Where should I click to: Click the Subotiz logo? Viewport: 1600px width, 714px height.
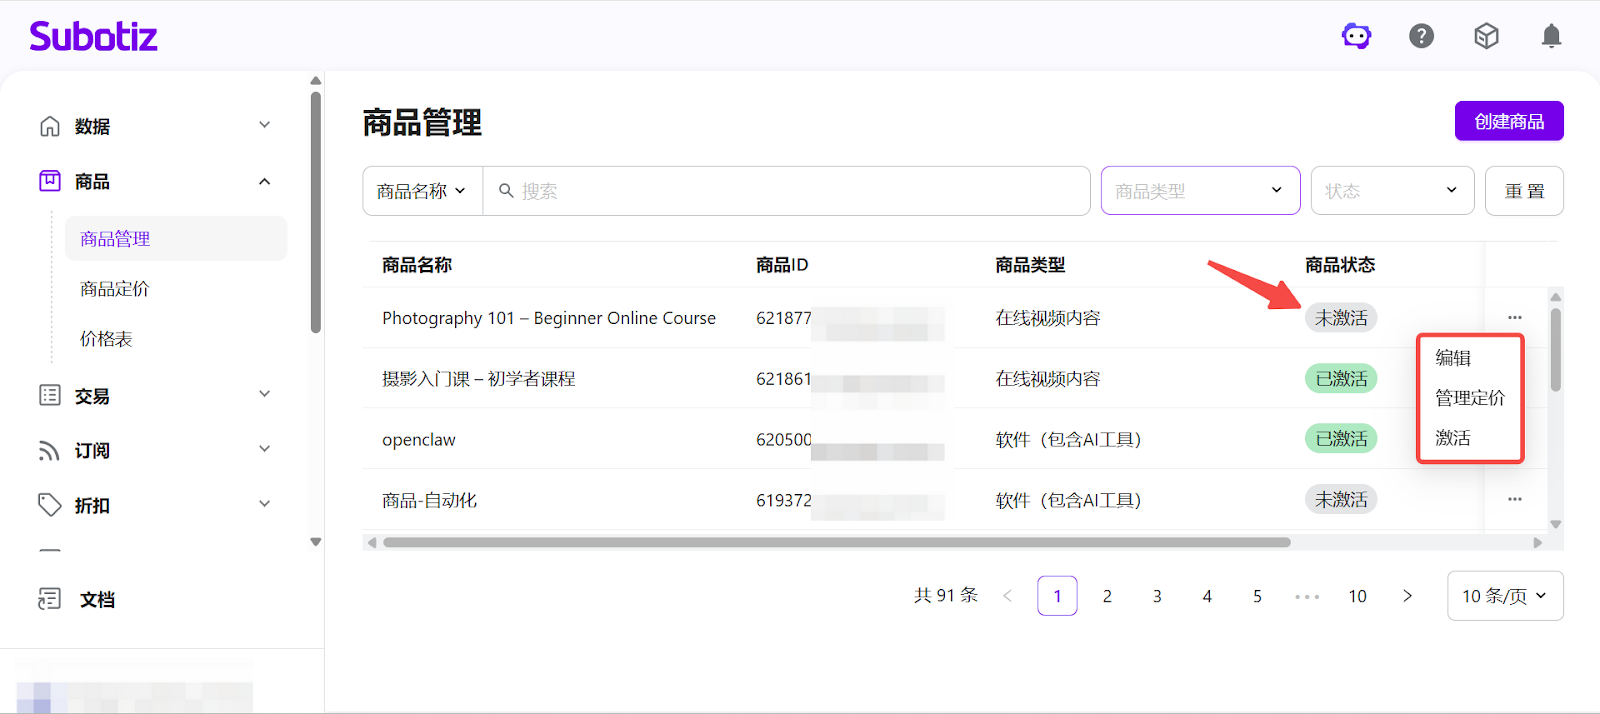pyautogui.click(x=93, y=37)
